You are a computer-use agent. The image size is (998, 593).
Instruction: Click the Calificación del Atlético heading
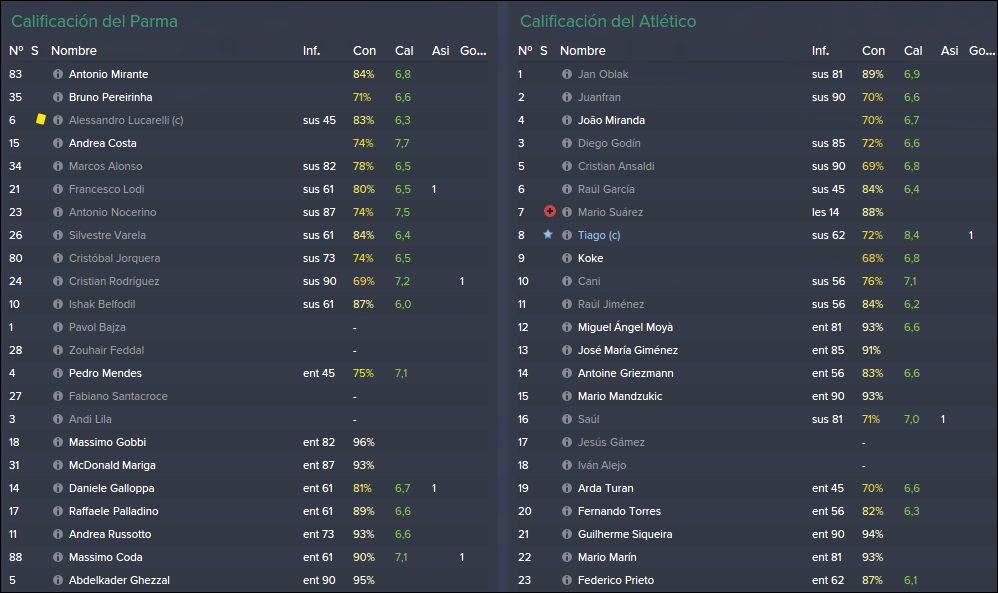608,21
